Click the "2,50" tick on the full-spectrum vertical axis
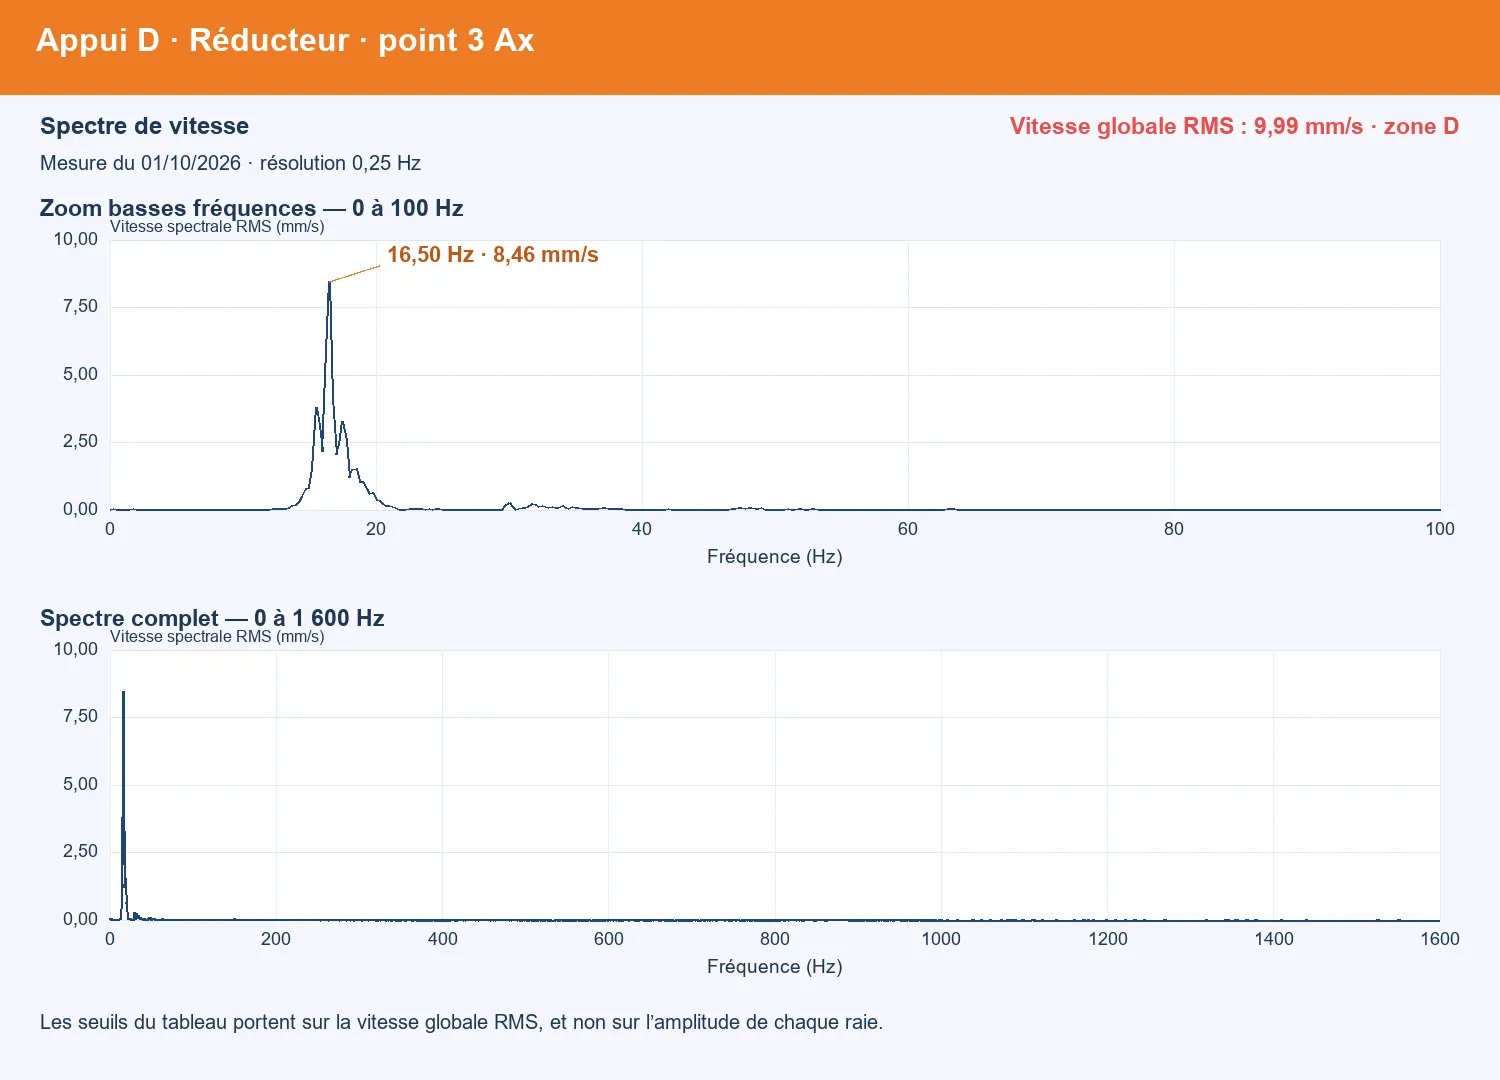This screenshot has width=1500, height=1080. (x=81, y=851)
